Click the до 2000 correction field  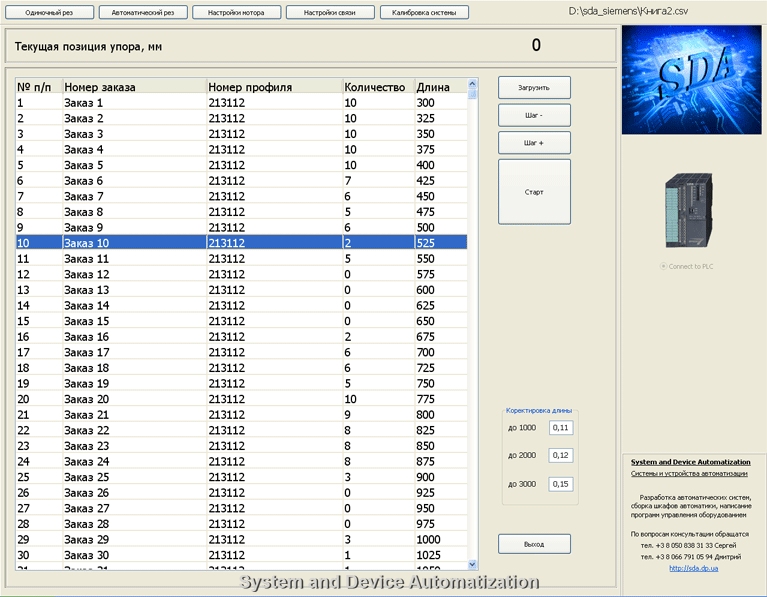tap(560, 456)
